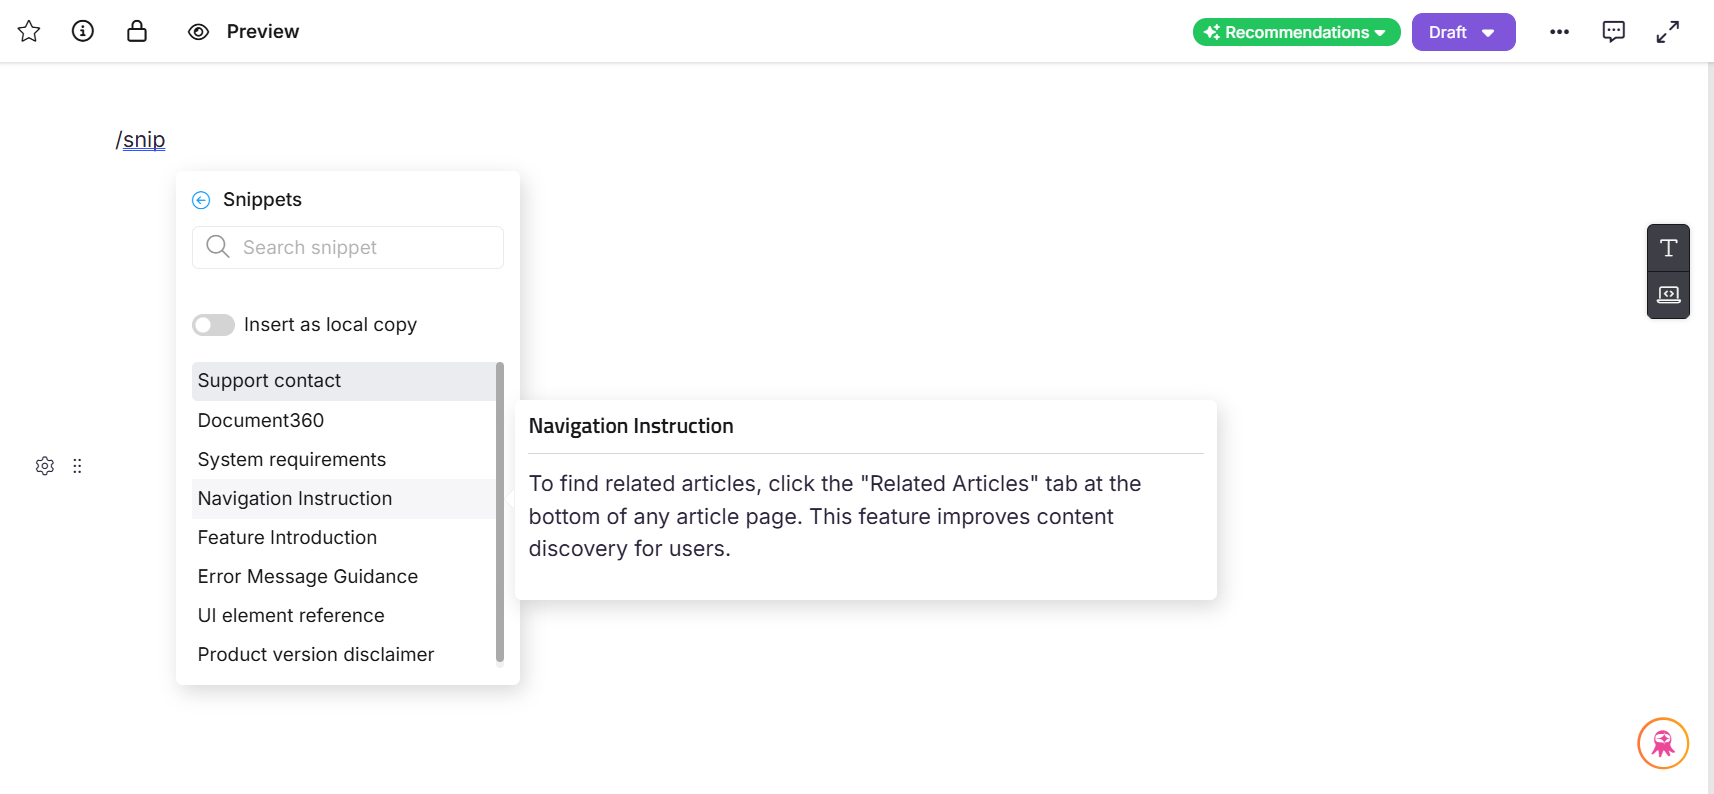1714x794 pixels.
Task: Open block settings gear icon
Action: click(x=45, y=466)
